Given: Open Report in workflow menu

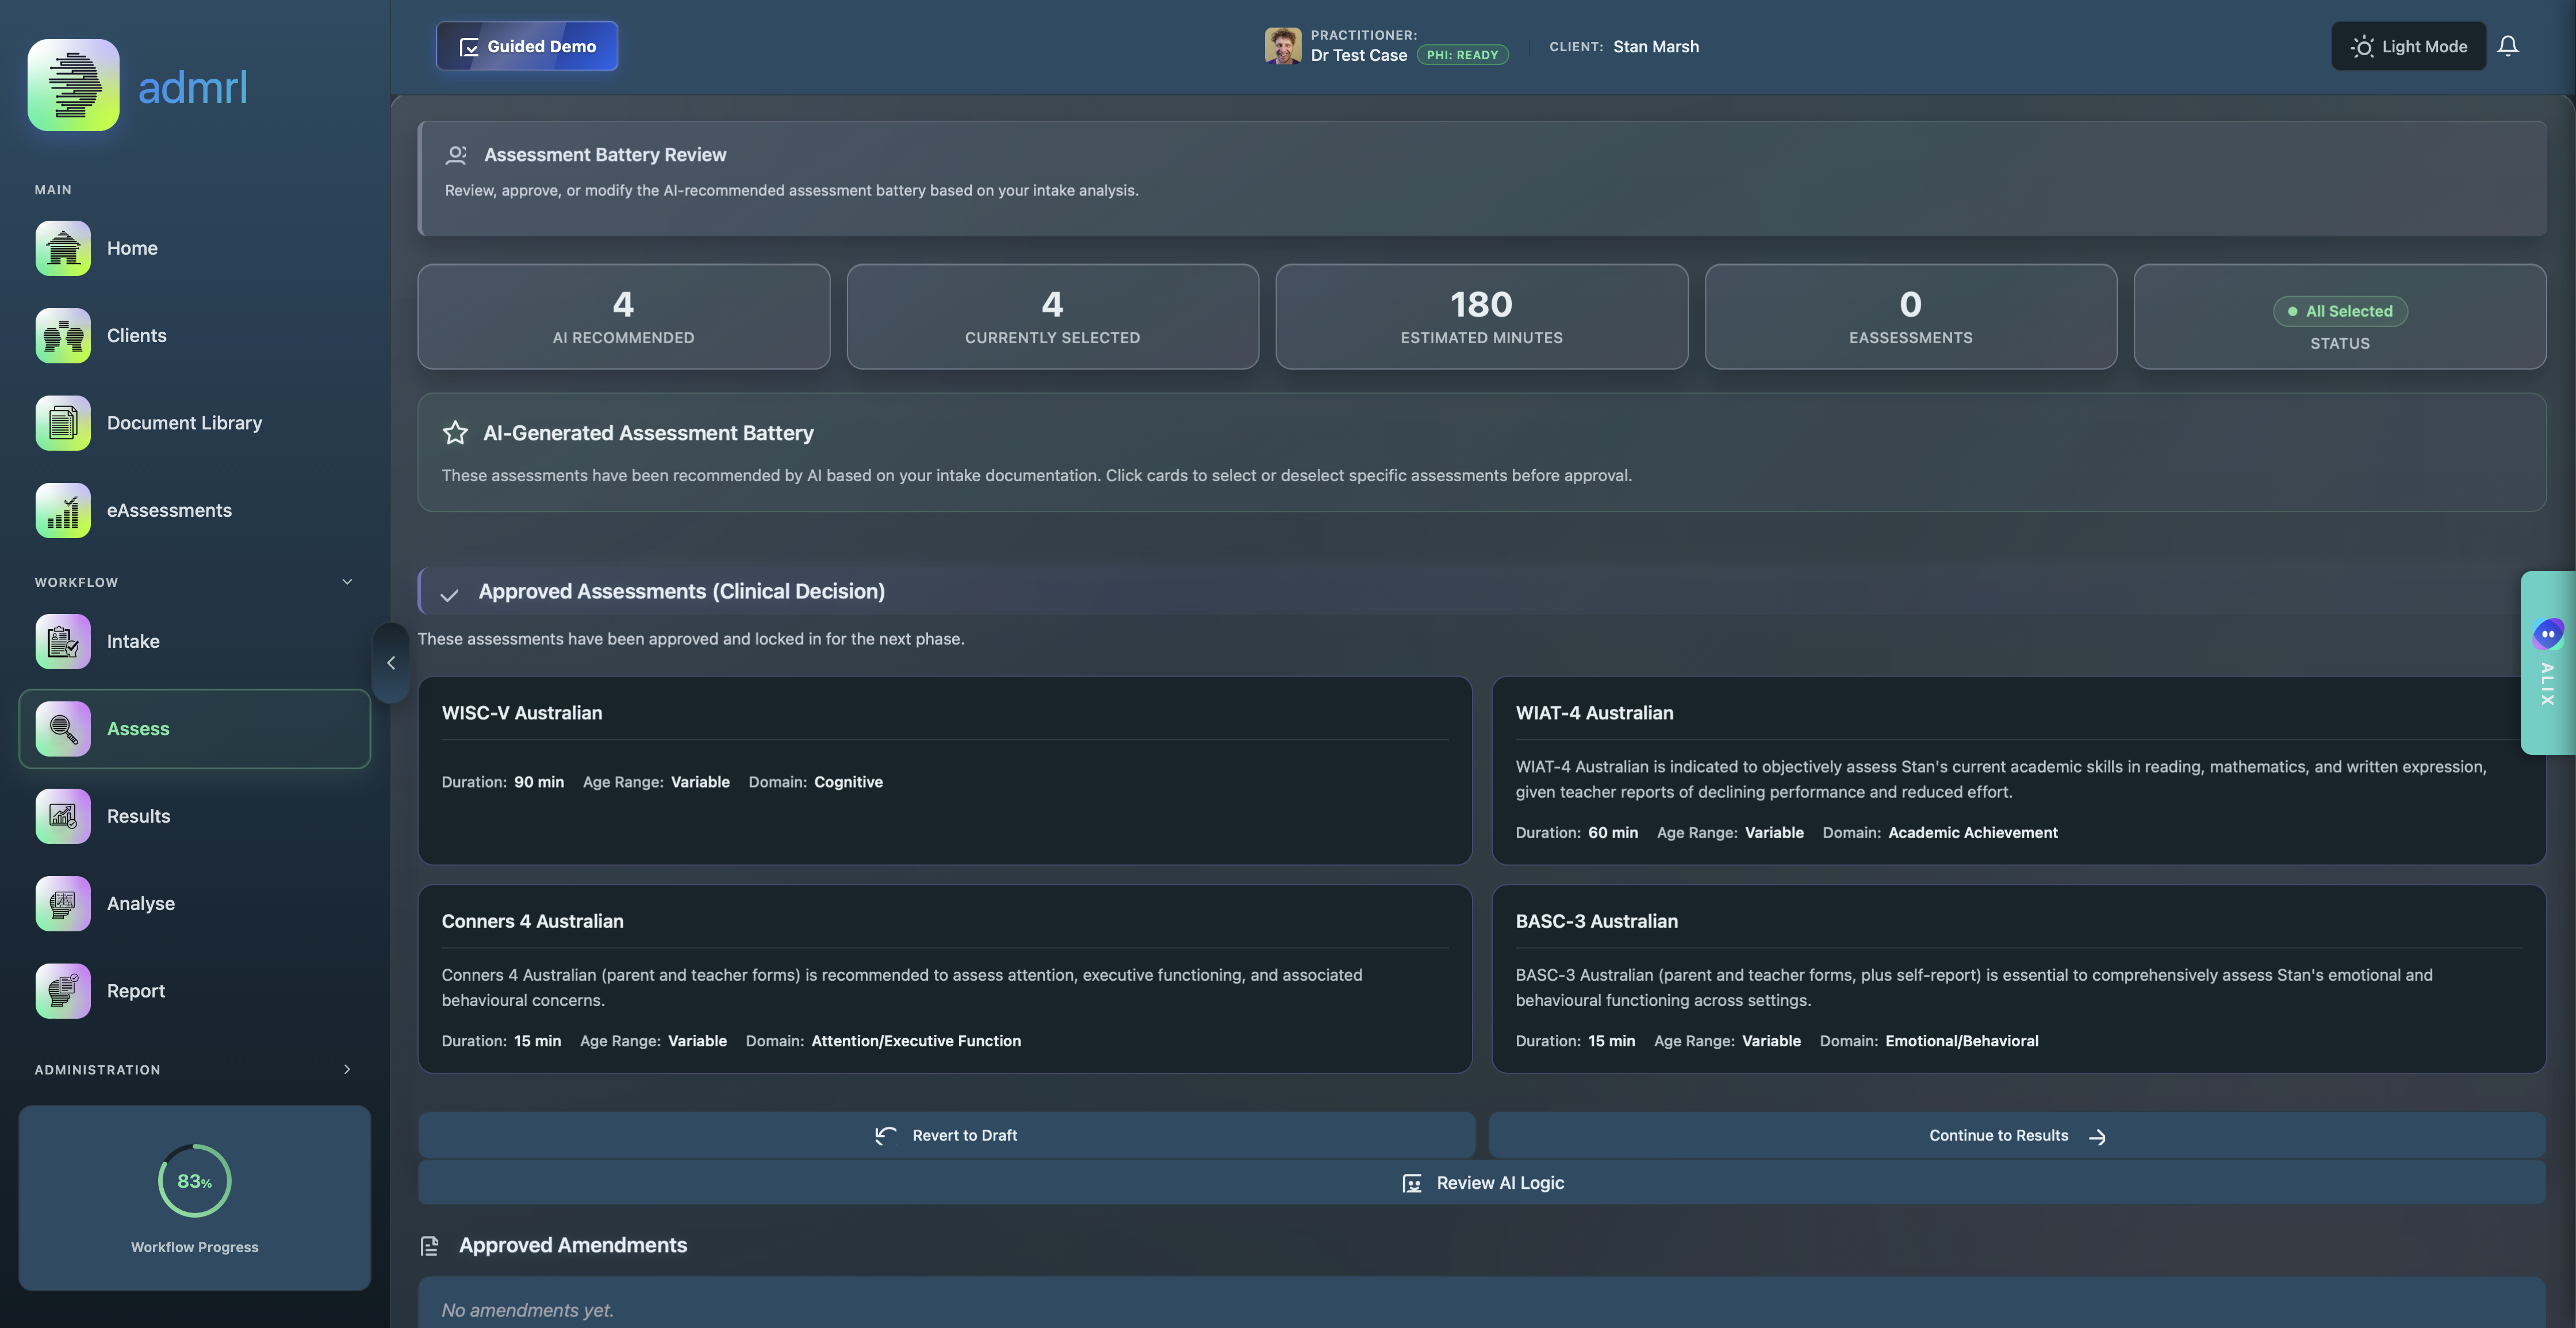Looking at the screenshot, I should (136, 991).
